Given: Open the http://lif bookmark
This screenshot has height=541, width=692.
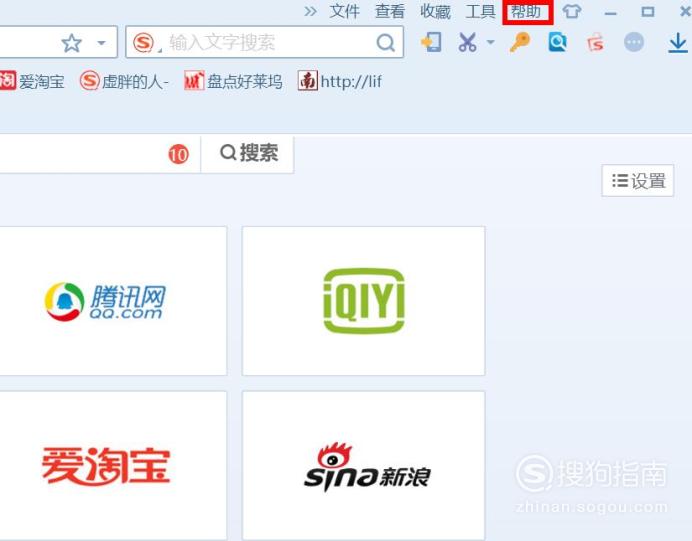Looking at the screenshot, I should [340, 81].
